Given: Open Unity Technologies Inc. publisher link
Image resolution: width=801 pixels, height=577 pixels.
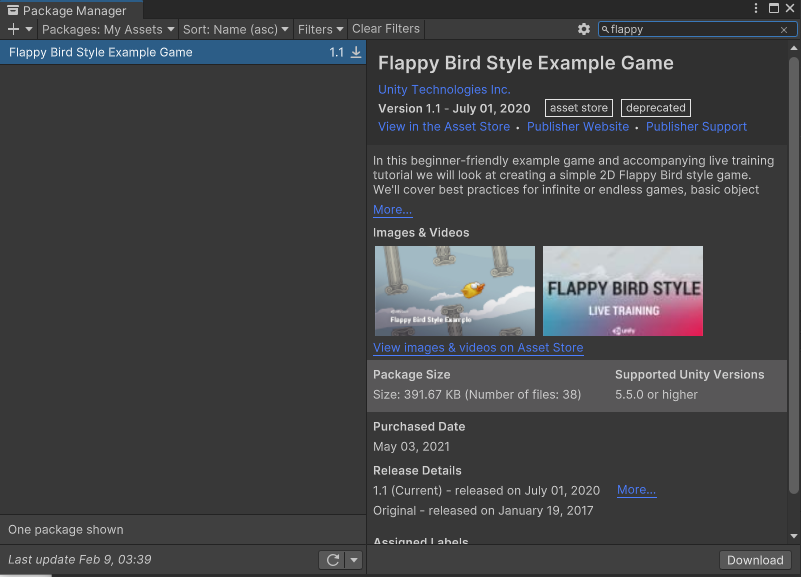Looking at the screenshot, I should tap(444, 89).
